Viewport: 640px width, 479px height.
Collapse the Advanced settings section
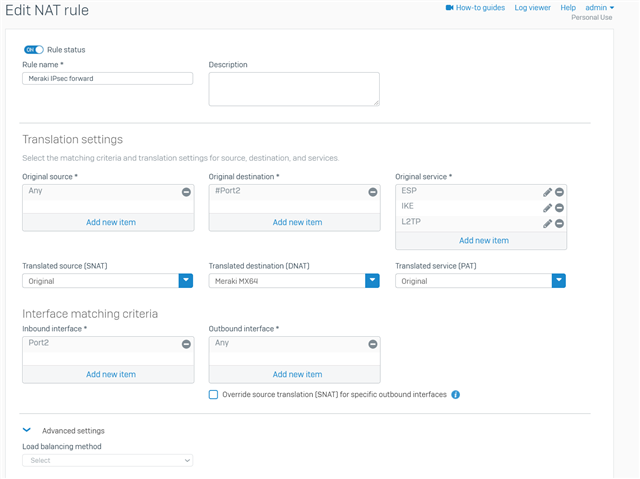coord(27,430)
